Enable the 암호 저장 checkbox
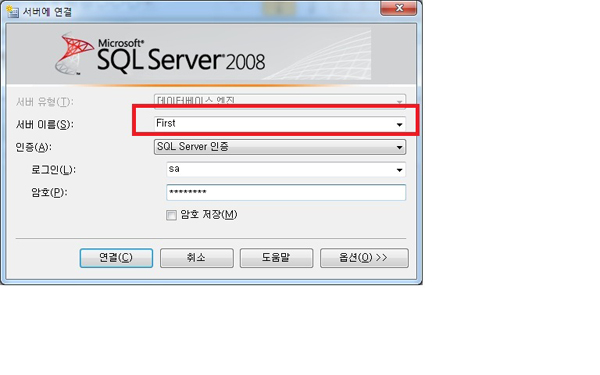The image size is (600, 375). pyautogui.click(x=171, y=215)
